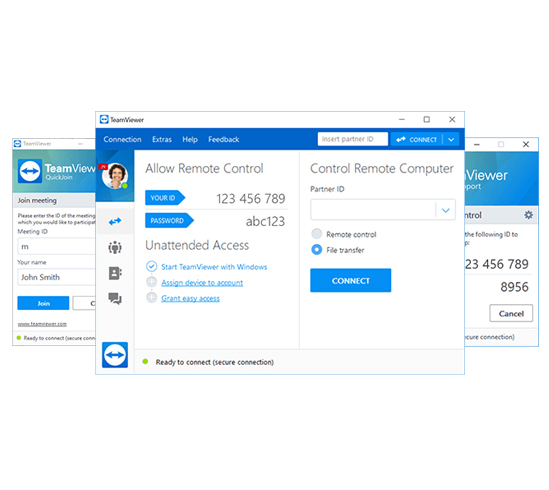Open the Connection menu
The image size is (549, 490).
click(122, 139)
